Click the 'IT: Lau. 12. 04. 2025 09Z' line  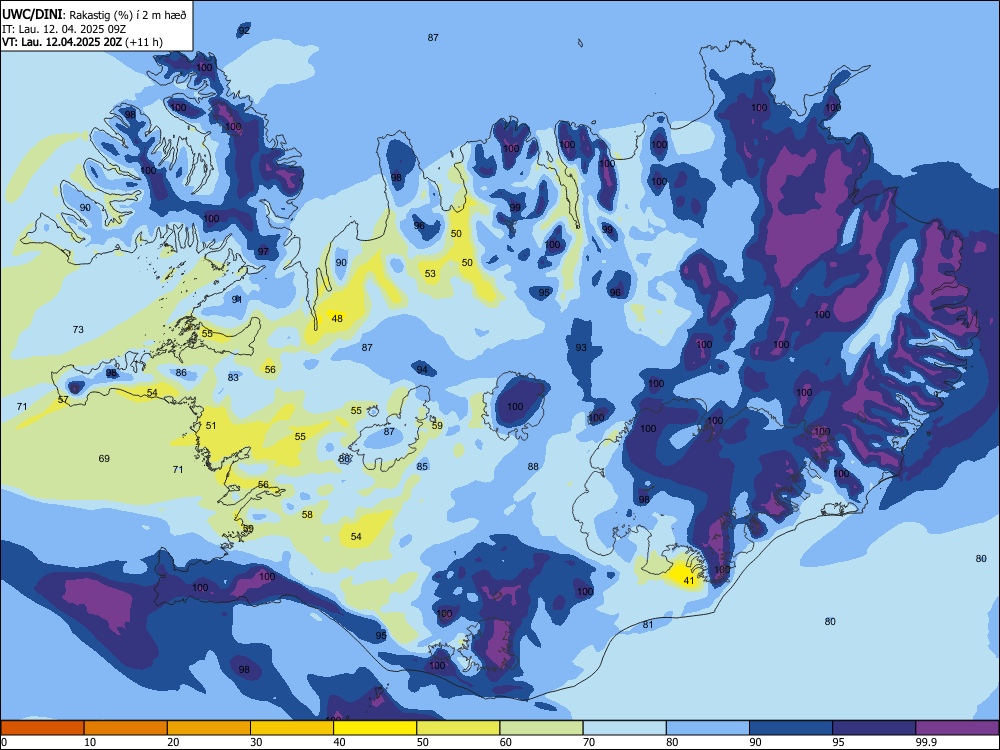[64, 29]
